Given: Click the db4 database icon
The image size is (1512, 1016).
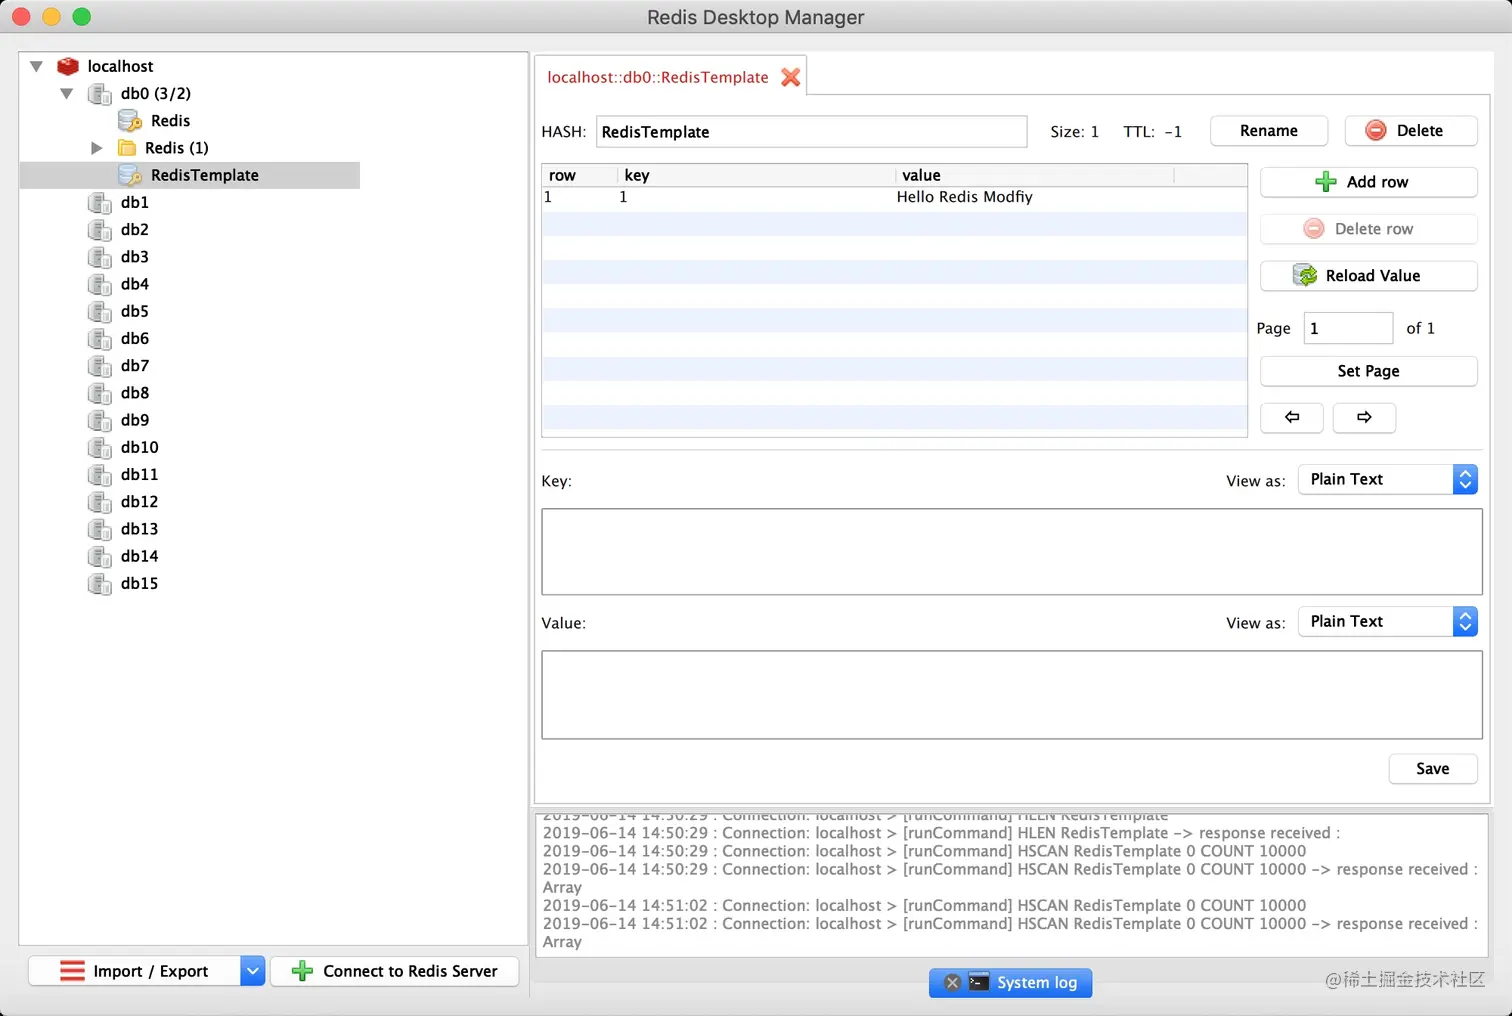Looking at the screenshot, I should [100, 284].
